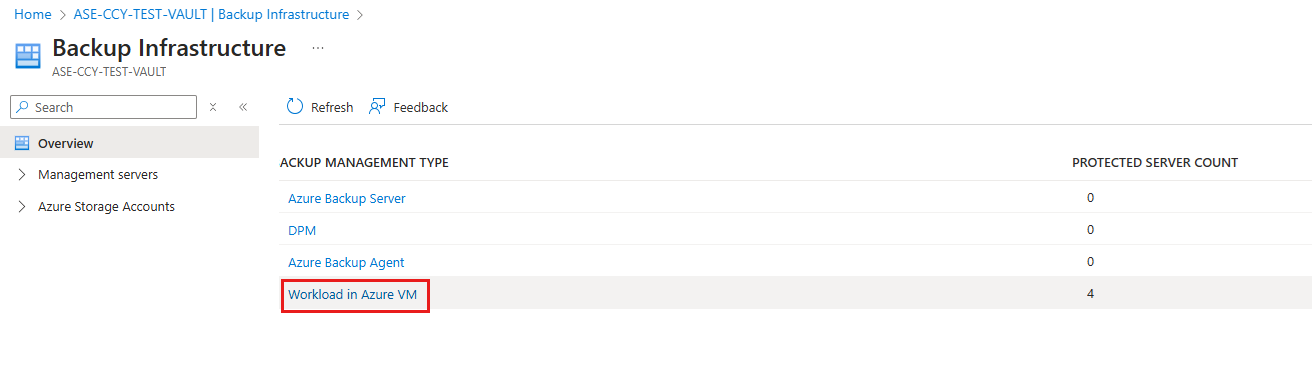Expand the Management servers tree node
The height and width of the screenshot is (389, 1312).
tap(22, 175)
